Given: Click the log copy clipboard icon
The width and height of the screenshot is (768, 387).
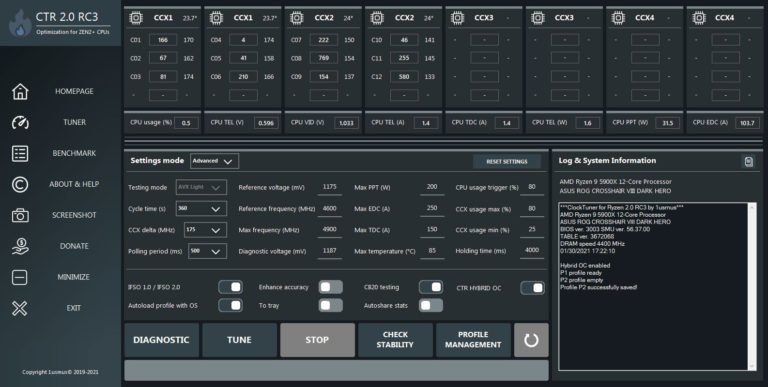Looking at the screenshot, I should pos(748,161).
